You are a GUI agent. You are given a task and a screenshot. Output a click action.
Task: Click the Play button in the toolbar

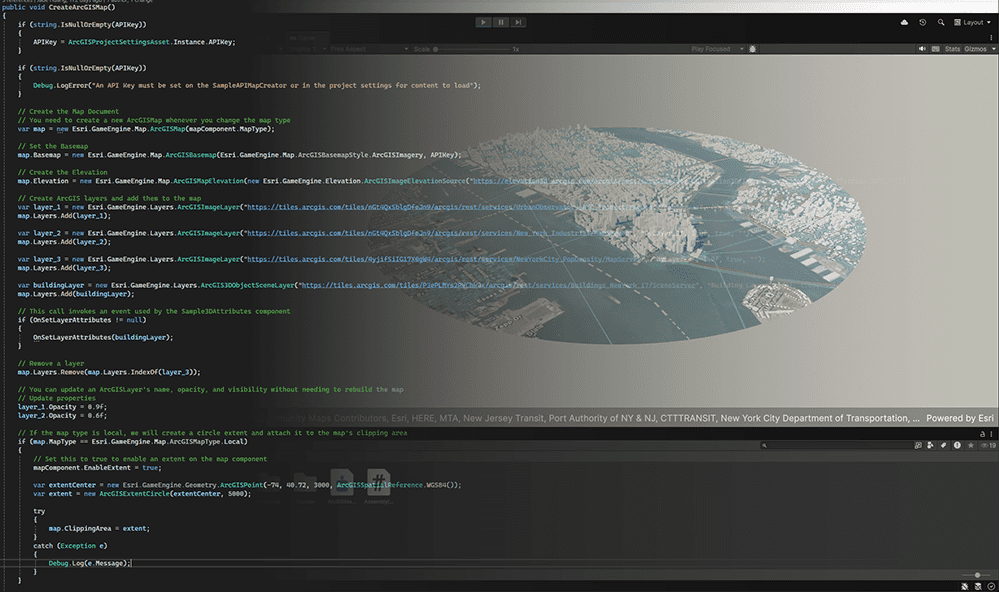(483, 21)
